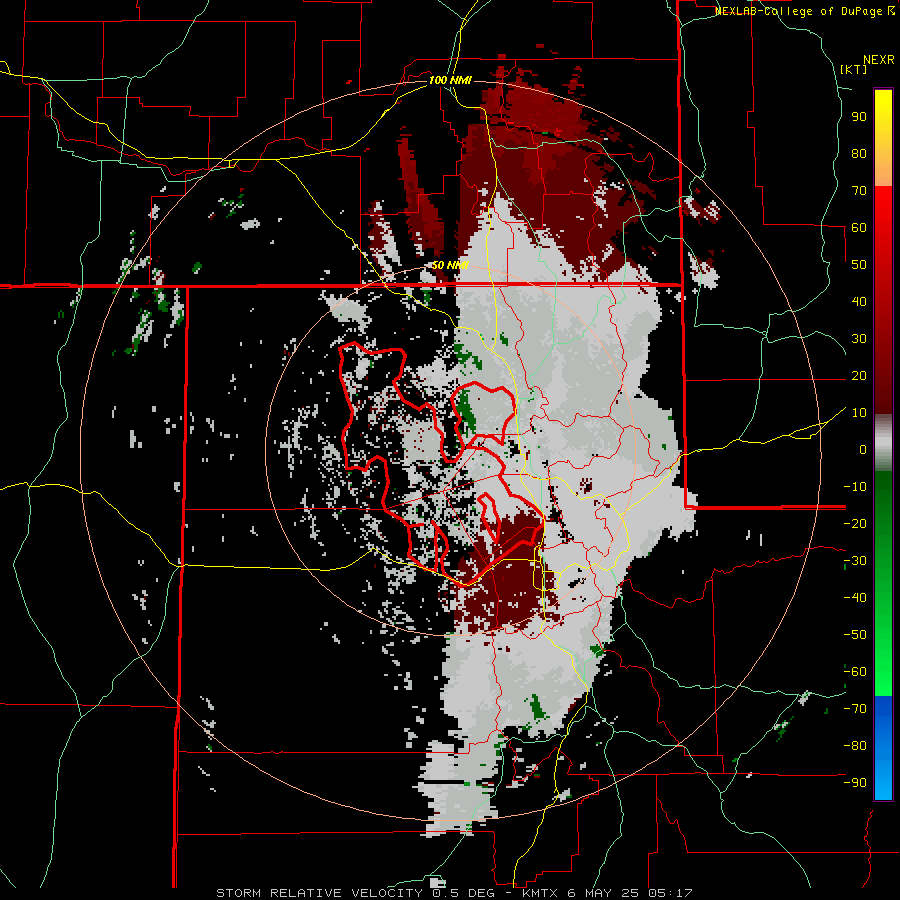Click the 100 NMI range ring label
Image resolution: width=900 pixels, height=900 pixels.
[x=450, y=80]
